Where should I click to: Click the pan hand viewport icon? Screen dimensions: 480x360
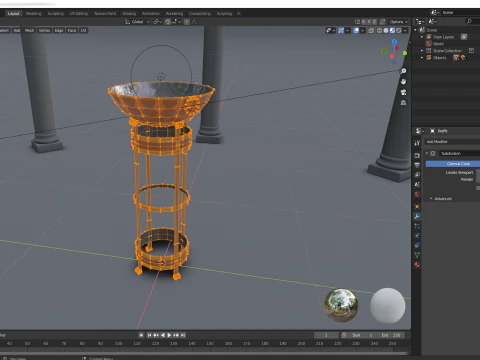[403, 81]
